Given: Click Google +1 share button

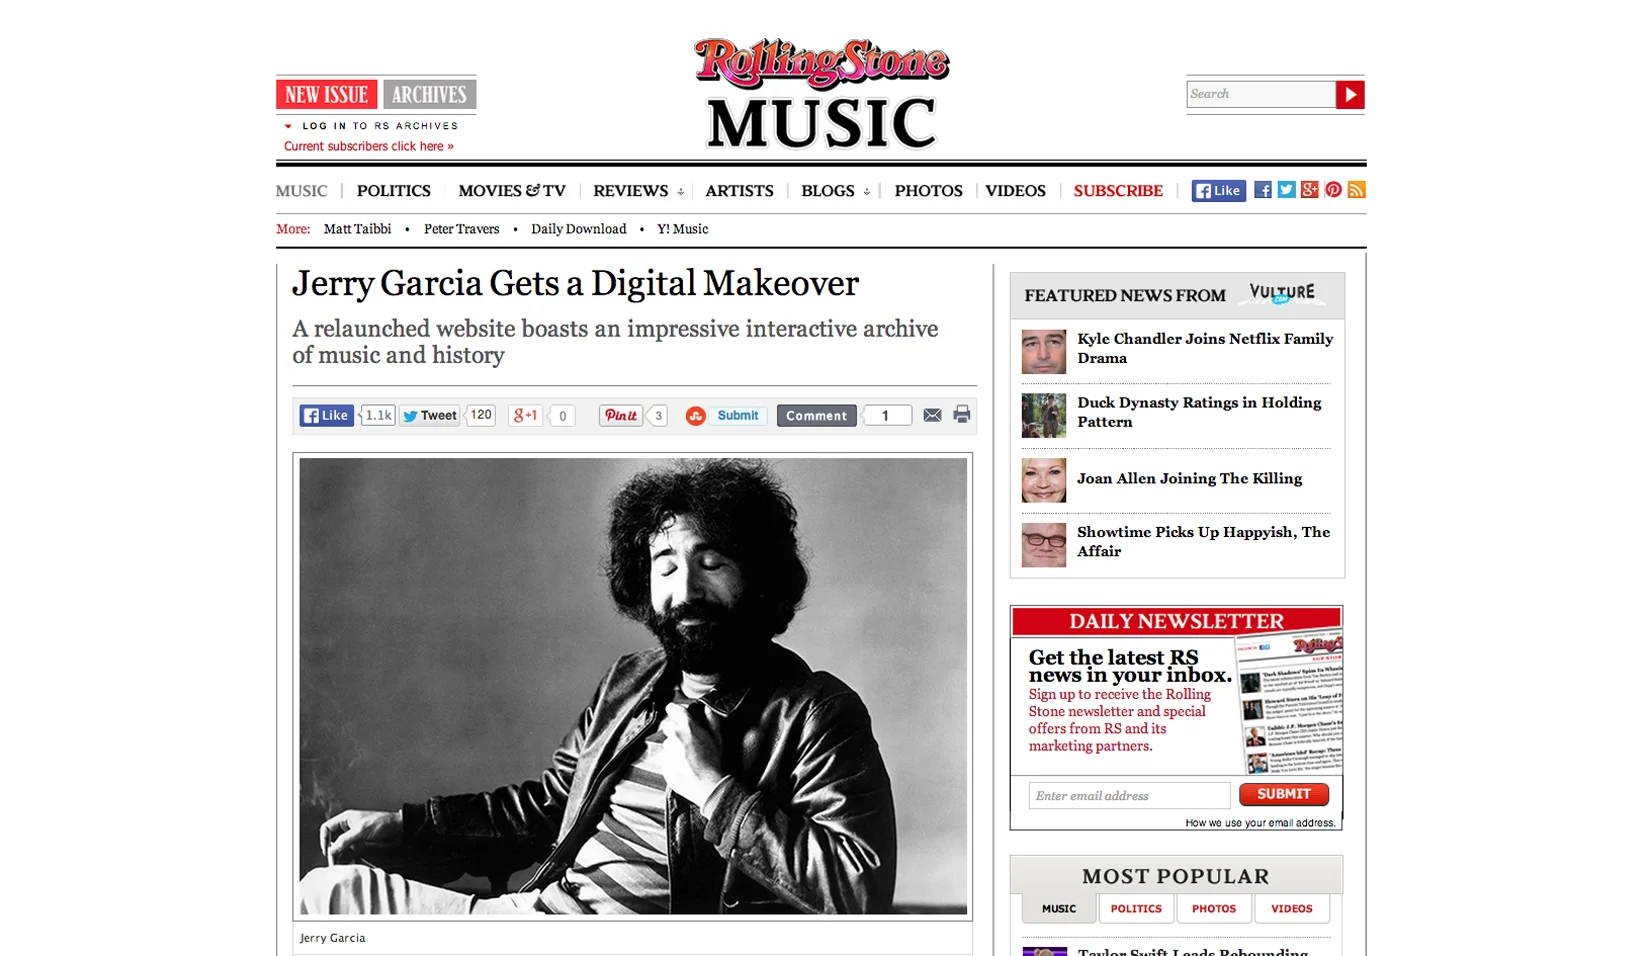Looking at the screenshot, I should click(526, 416).
